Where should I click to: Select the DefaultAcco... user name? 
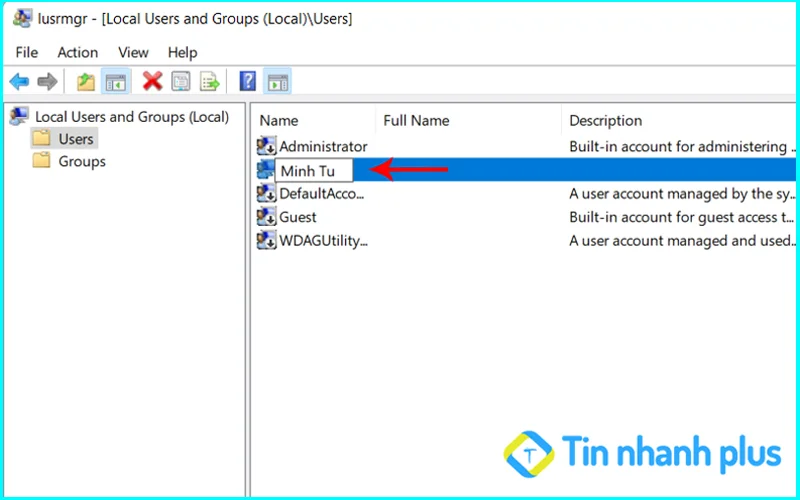322,194
